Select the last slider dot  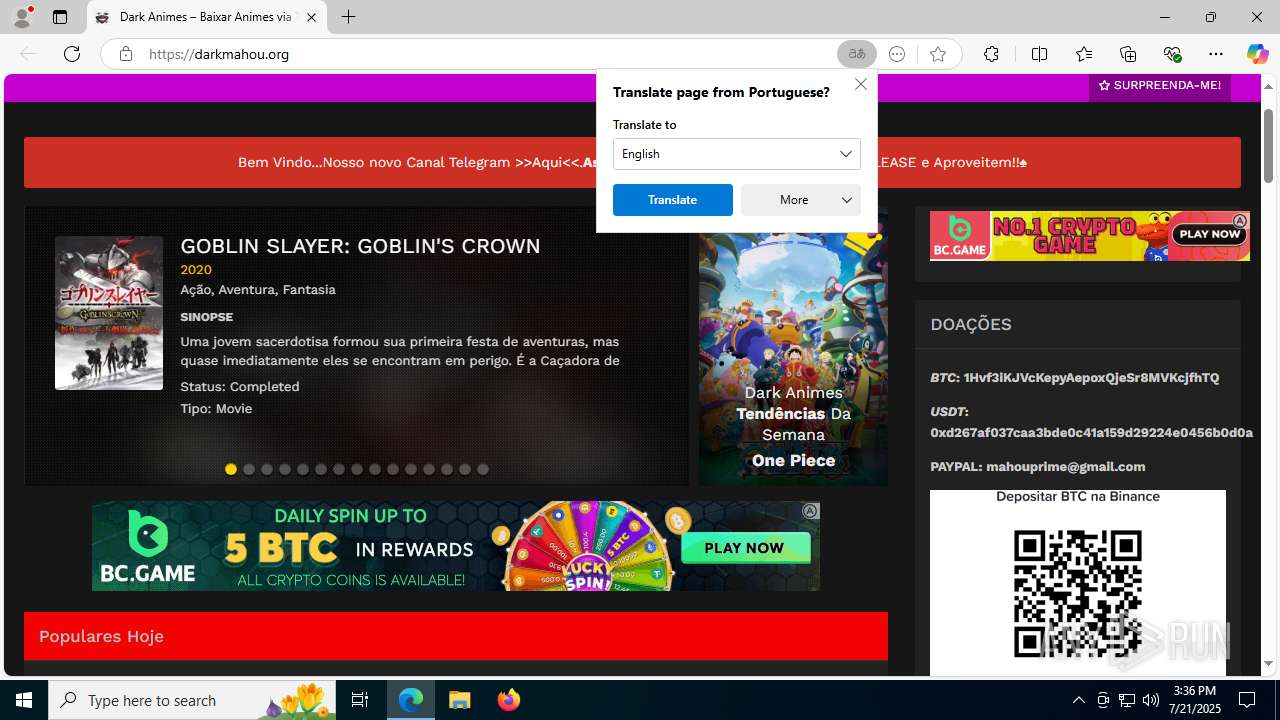pyautogui.click(x=483, y=469)
